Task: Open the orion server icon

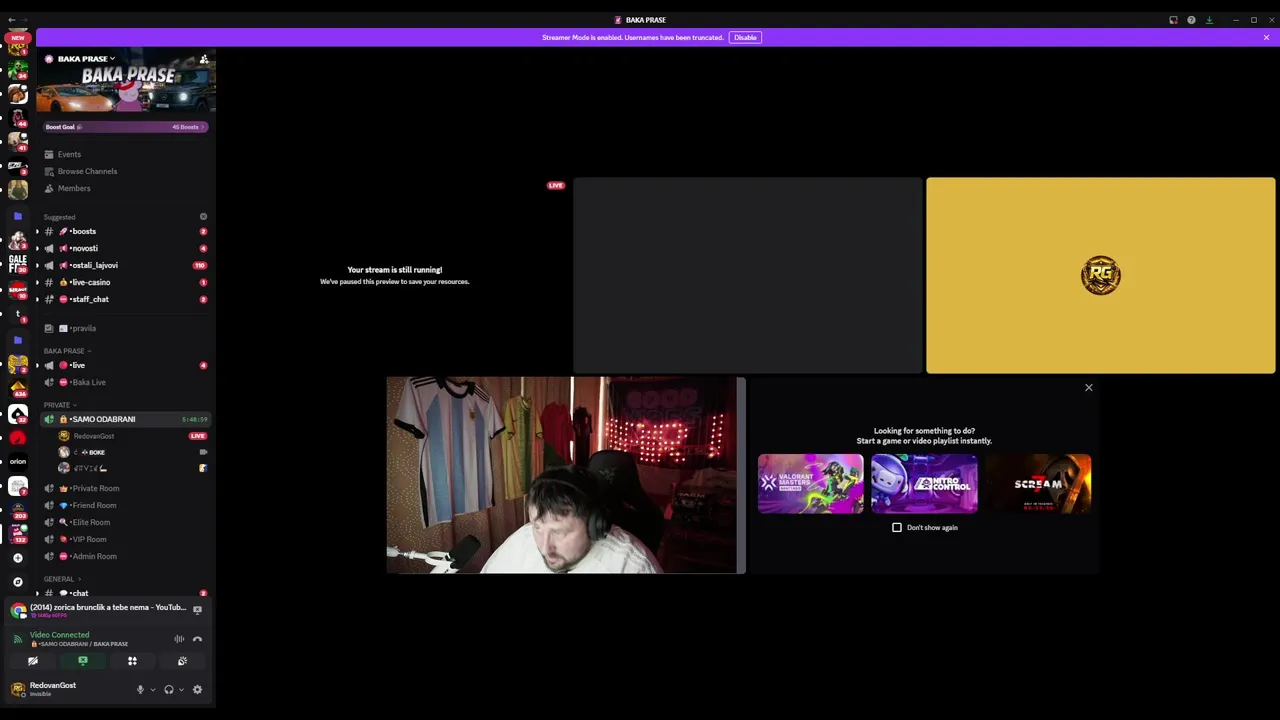Action: pos(18,462)
